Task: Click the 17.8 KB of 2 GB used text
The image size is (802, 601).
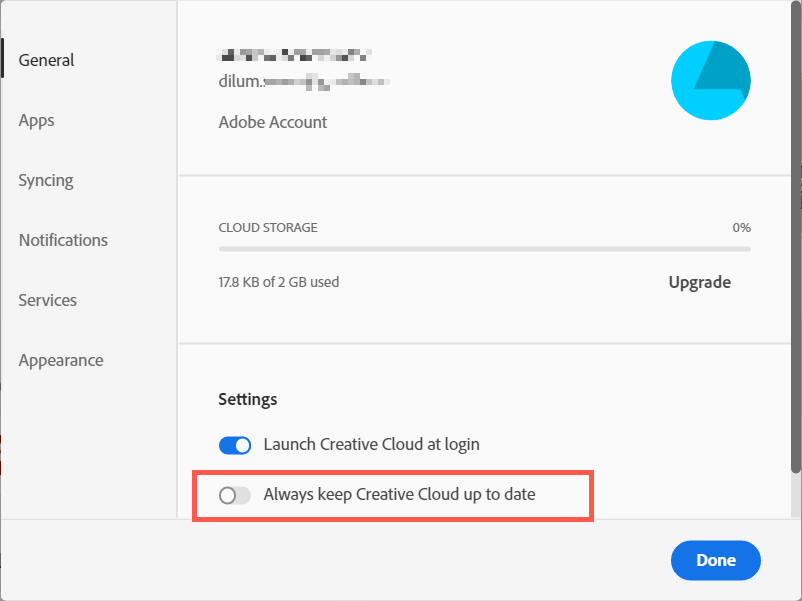Action: [x=279, y=282]
